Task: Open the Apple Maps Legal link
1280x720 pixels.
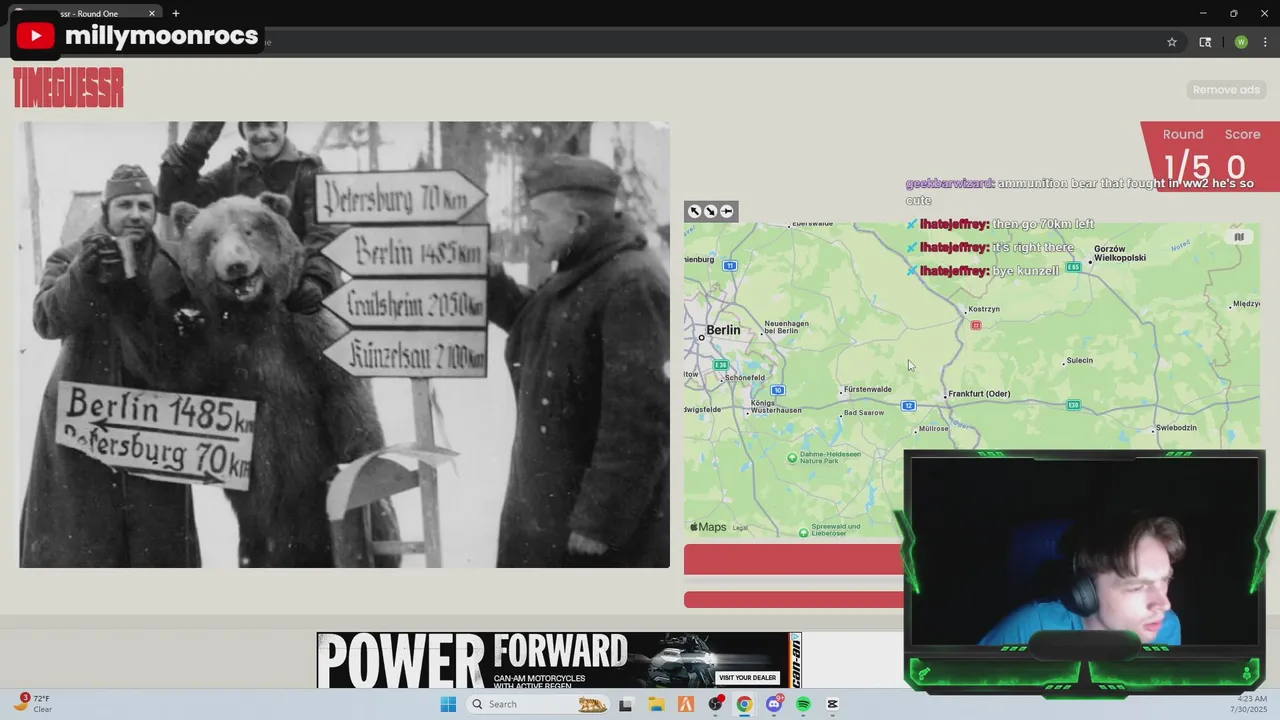Action: point(740,528)
